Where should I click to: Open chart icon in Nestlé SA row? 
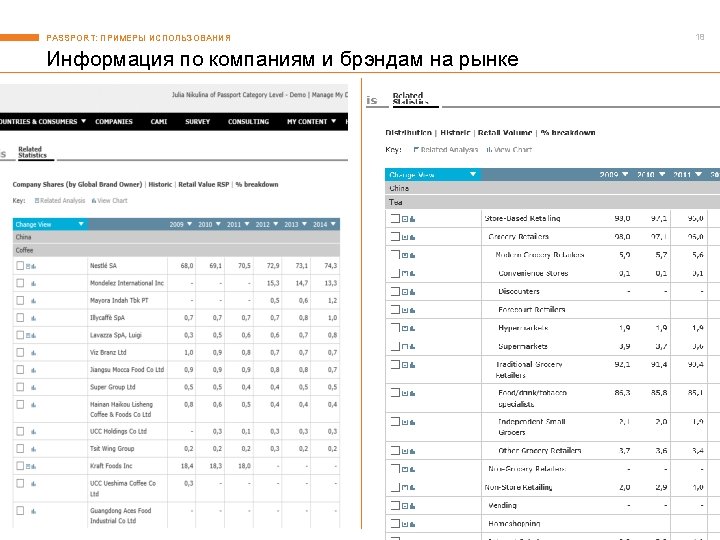coord(34,266)
